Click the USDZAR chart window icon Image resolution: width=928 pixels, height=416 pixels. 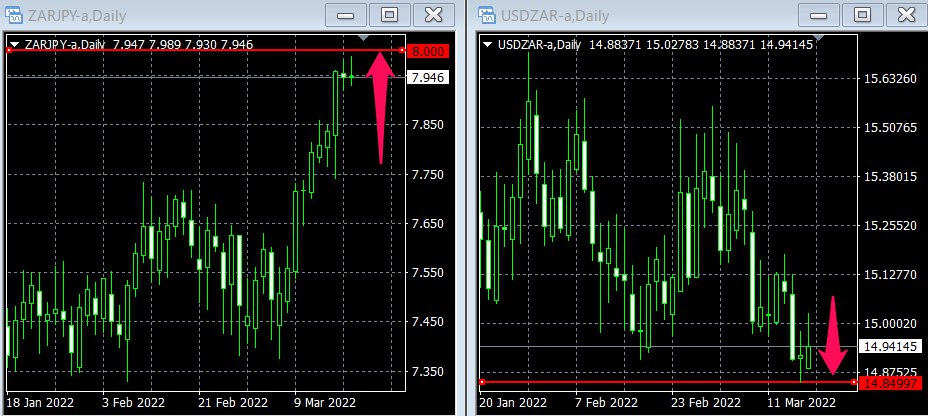pyautogui.click(x=486, y=15)
